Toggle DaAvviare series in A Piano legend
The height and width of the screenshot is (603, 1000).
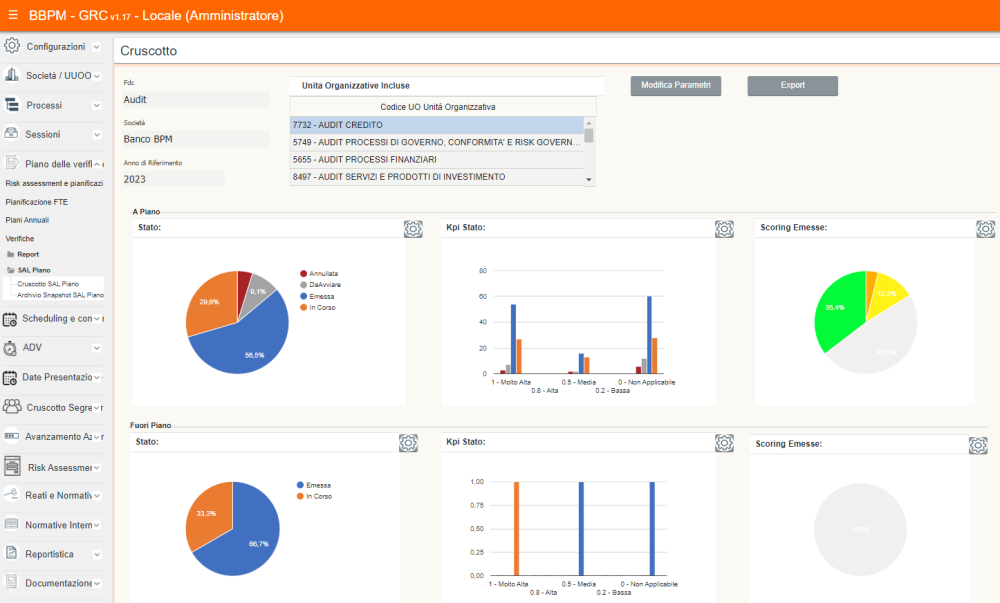323,285
